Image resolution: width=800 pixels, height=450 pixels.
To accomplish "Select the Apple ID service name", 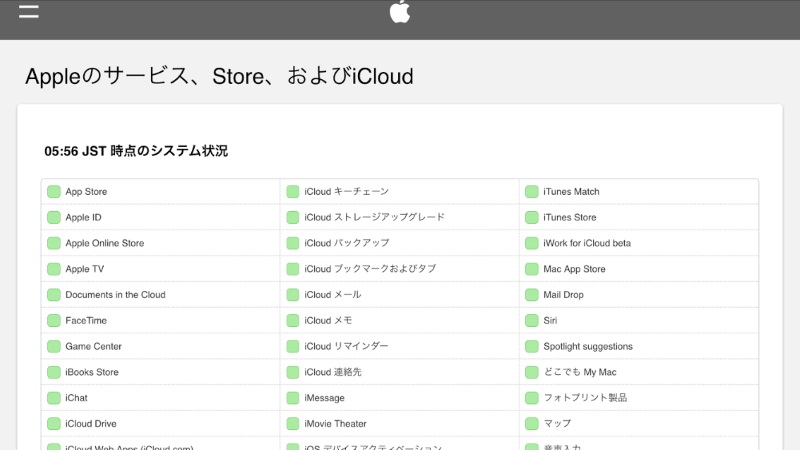I will pyautogui.click(x=83, y=217).
